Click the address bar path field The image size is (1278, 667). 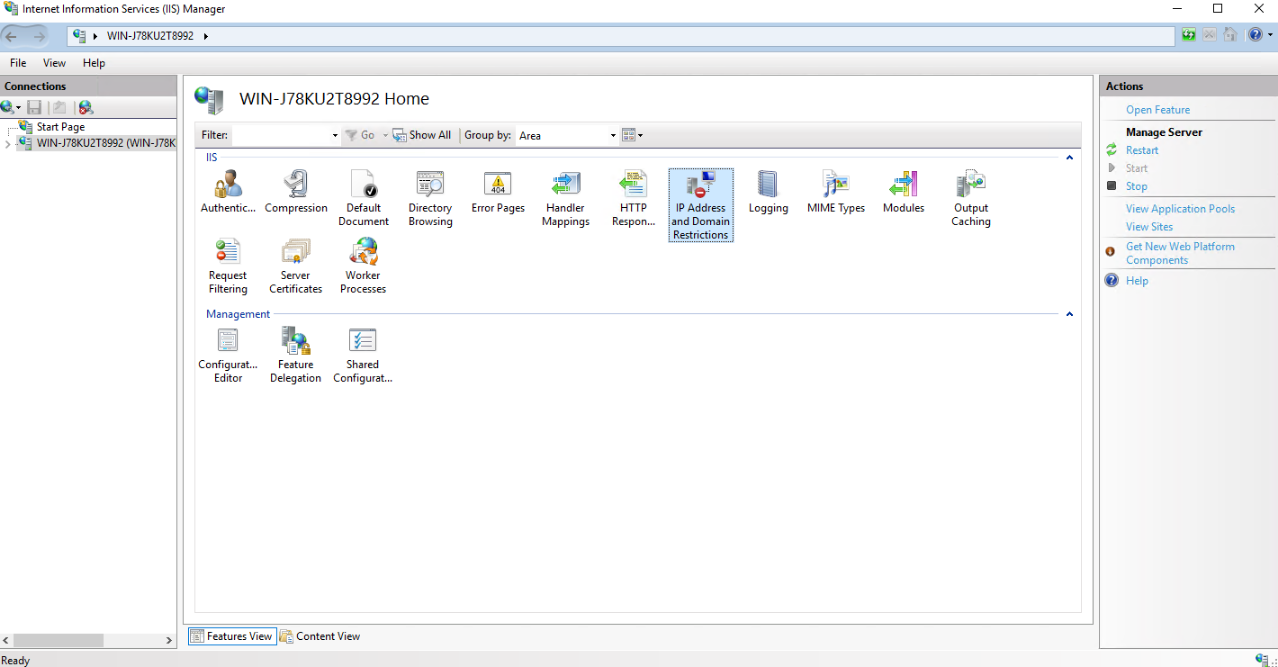point(621,36)
